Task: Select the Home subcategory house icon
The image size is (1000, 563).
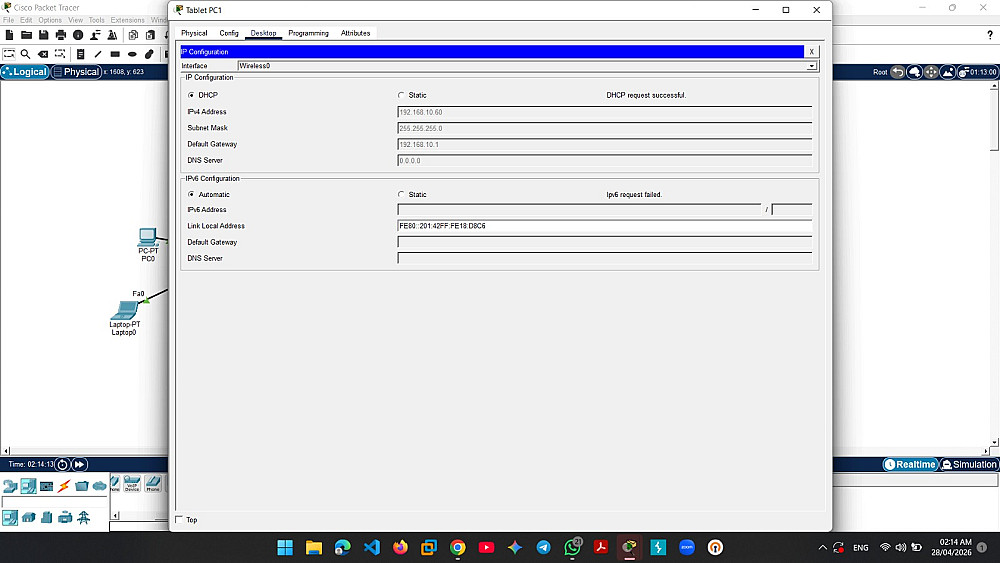Action: point(29,517)
